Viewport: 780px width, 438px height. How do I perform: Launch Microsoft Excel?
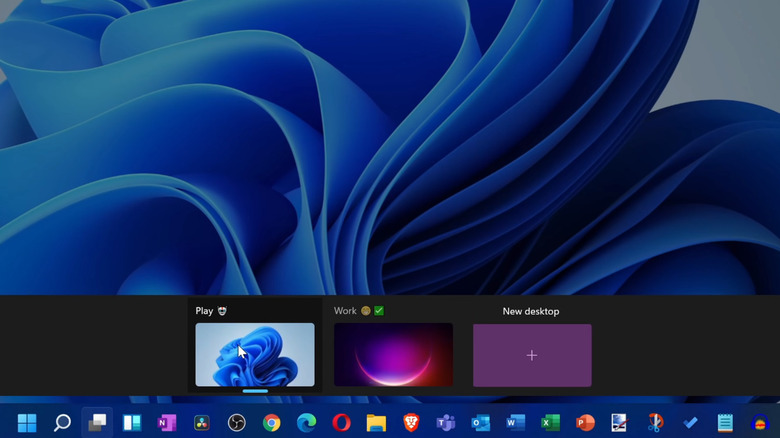pyautogui.click(x=551, y=423)
